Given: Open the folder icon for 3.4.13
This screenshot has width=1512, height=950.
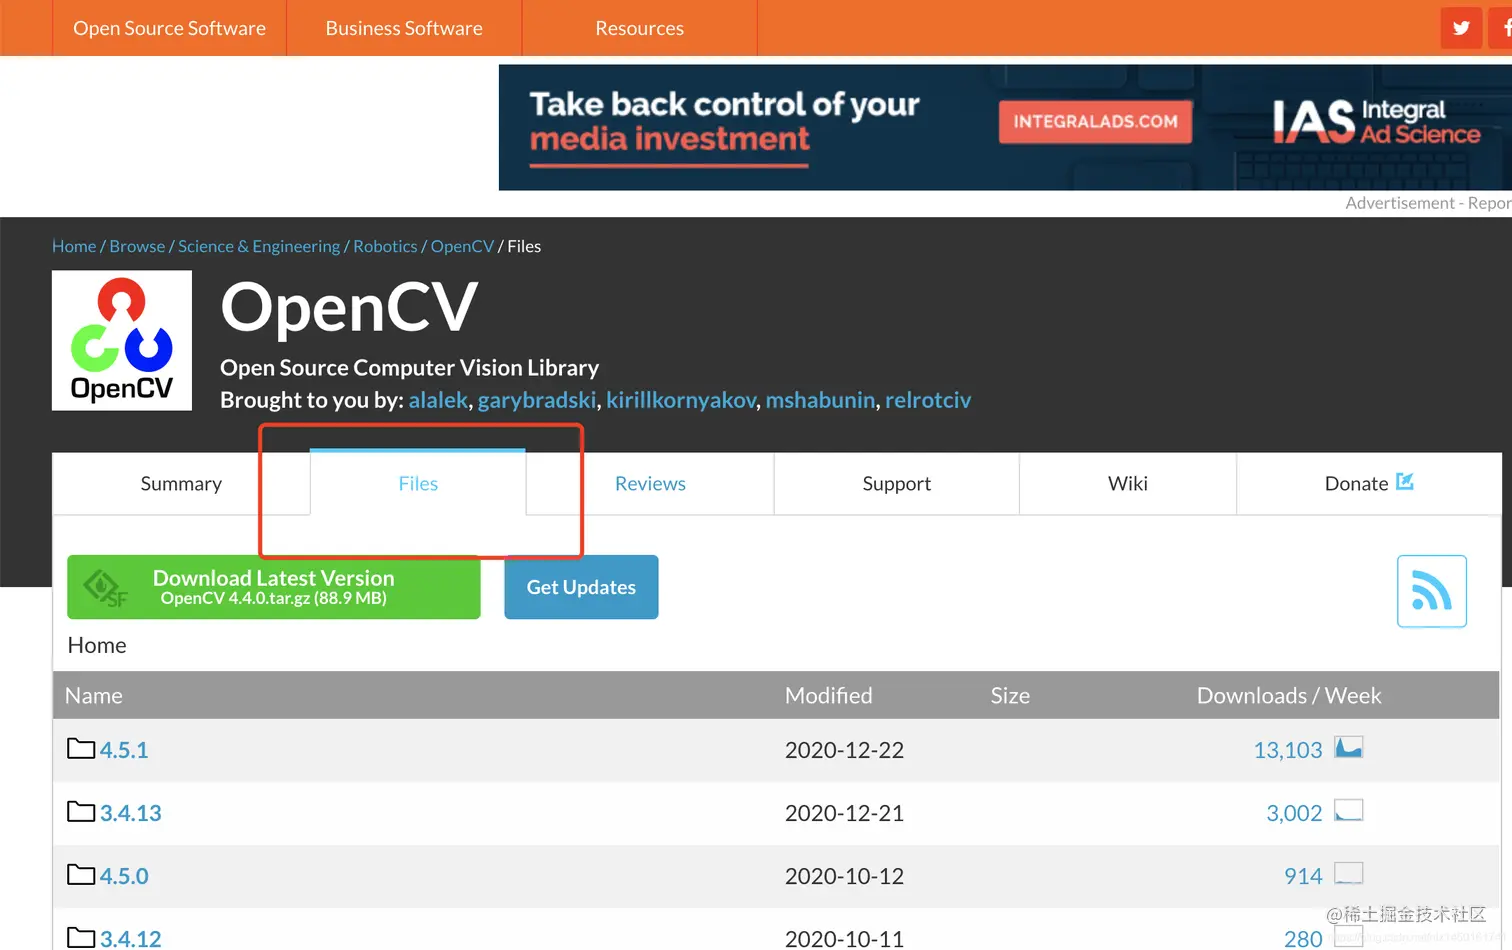Looking at the screenshot, I should pyautogui.click(x=81, y=811).
